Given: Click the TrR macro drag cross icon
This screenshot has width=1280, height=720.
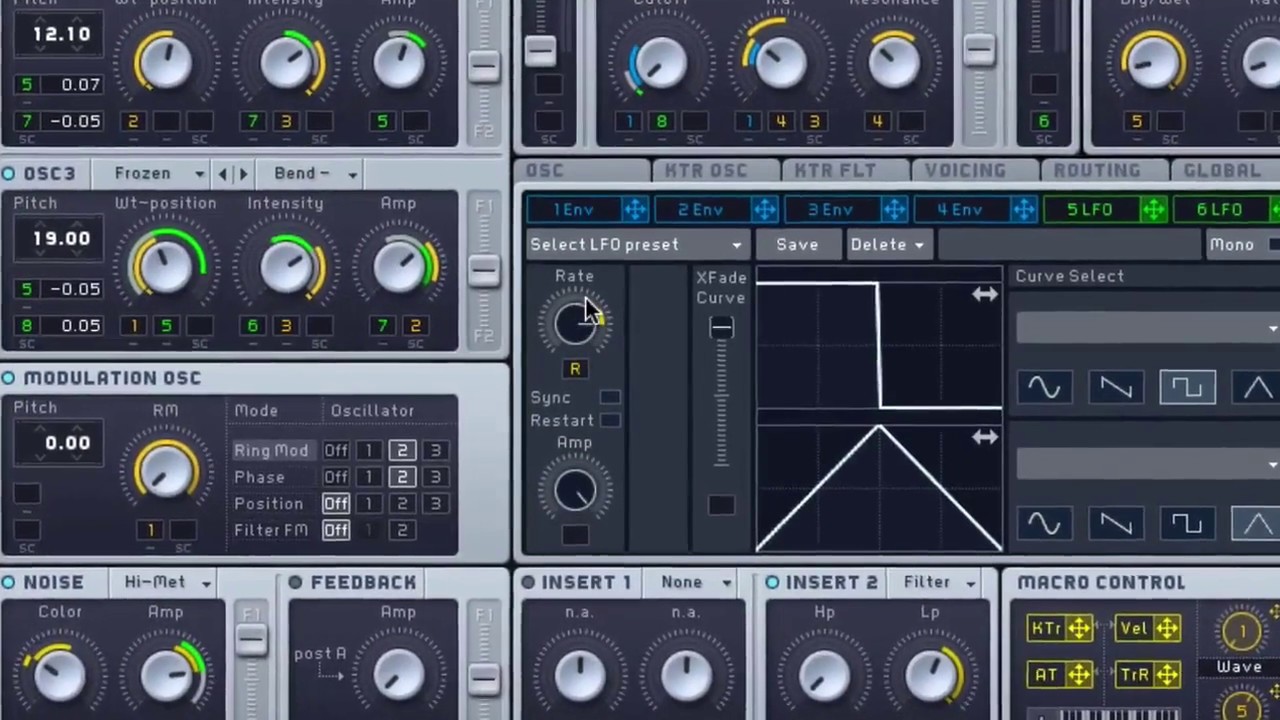Looking at the screenshot, I should [x=1166, y=675].
